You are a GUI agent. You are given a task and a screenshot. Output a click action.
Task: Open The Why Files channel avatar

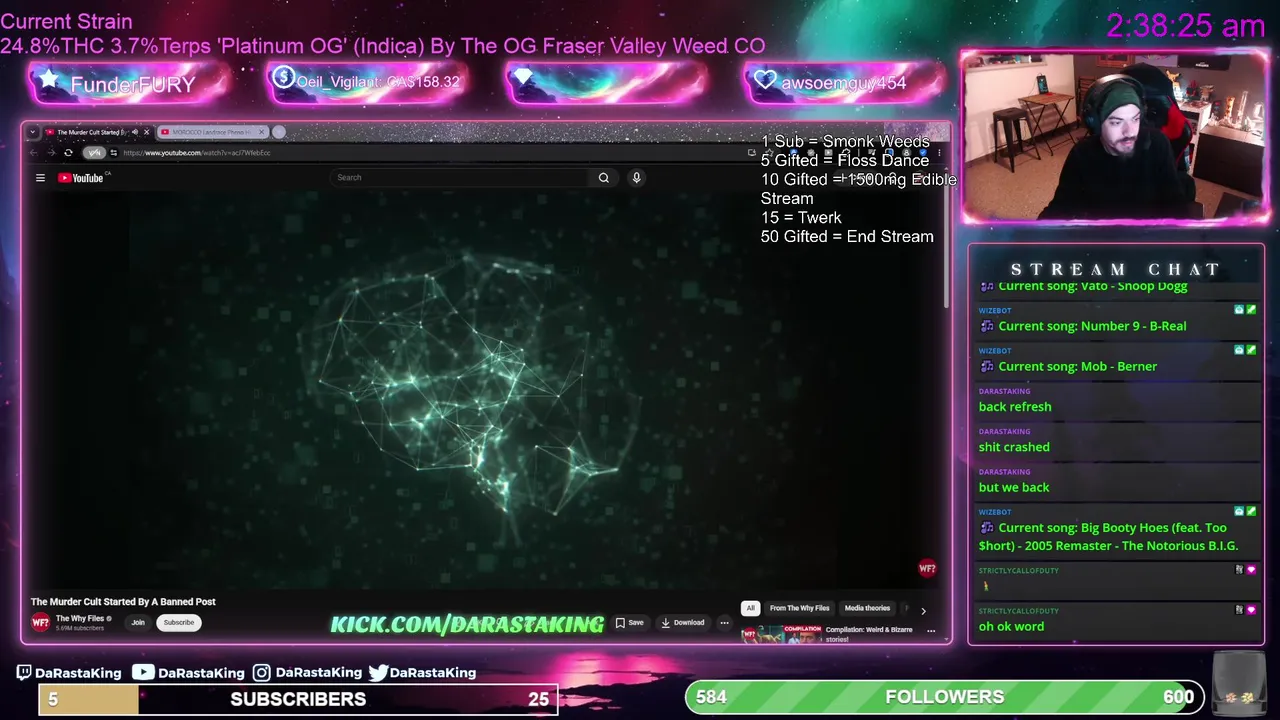40,622
